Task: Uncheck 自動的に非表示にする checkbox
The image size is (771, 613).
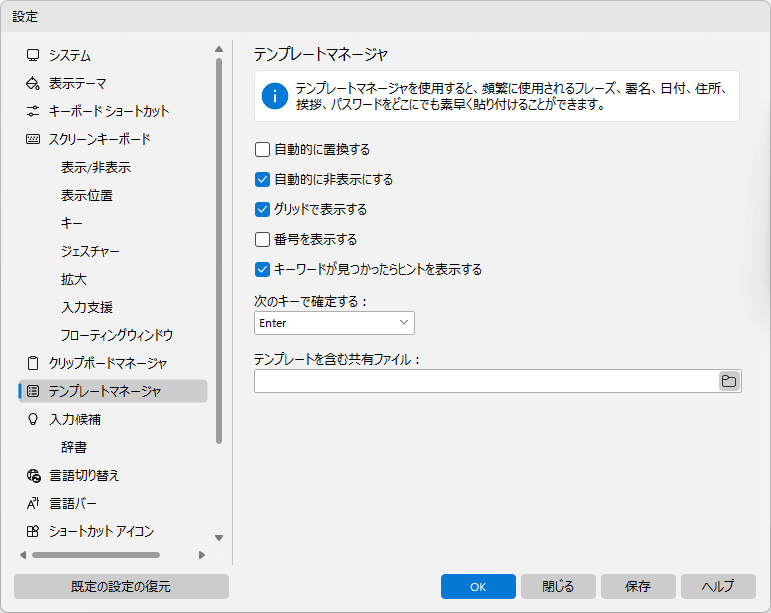Action: pos(263,179)
